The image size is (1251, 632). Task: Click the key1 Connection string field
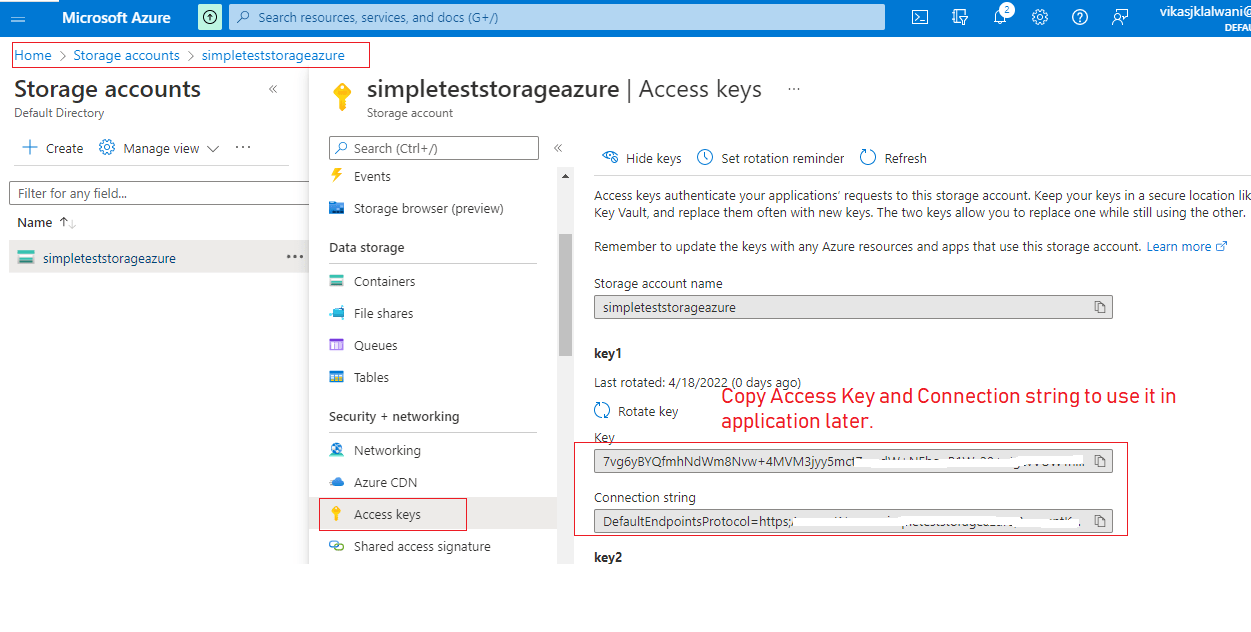(x=853, y=521)
